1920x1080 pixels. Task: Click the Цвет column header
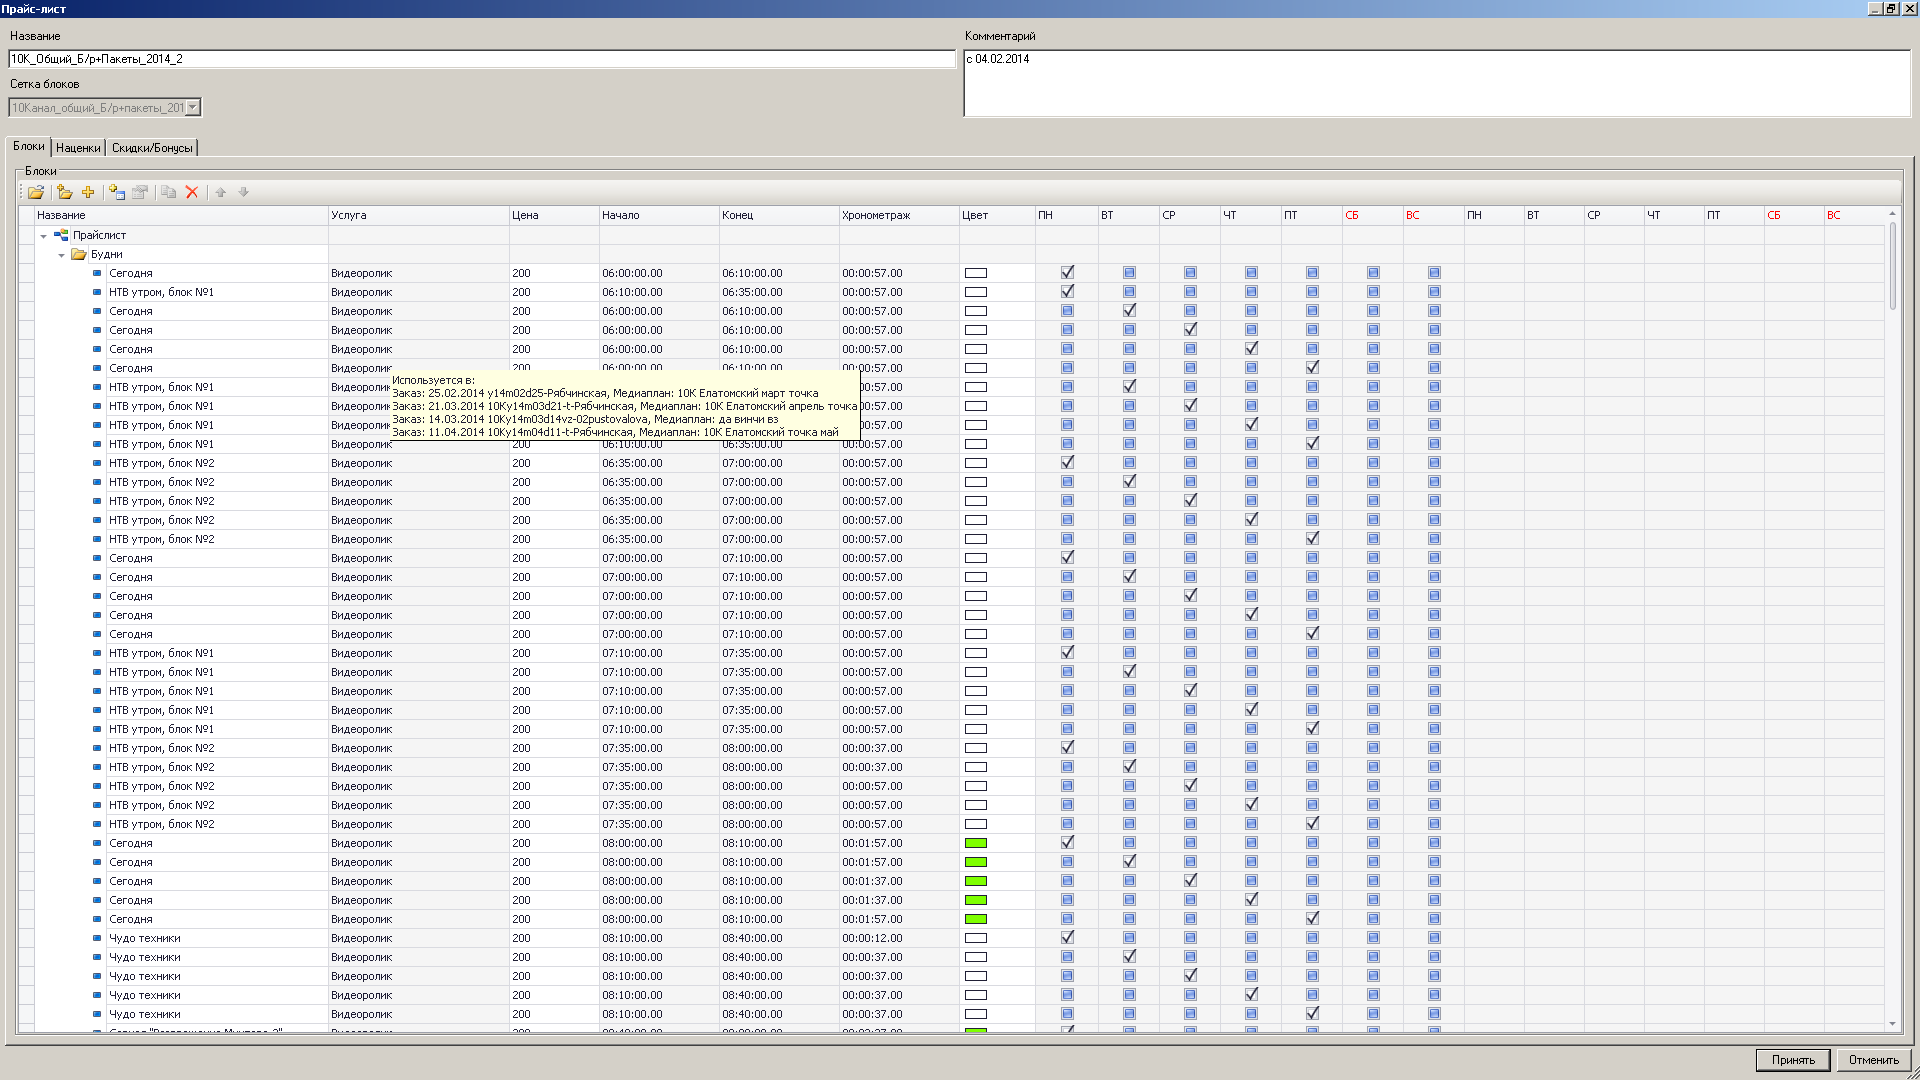(x=997, y=215)
